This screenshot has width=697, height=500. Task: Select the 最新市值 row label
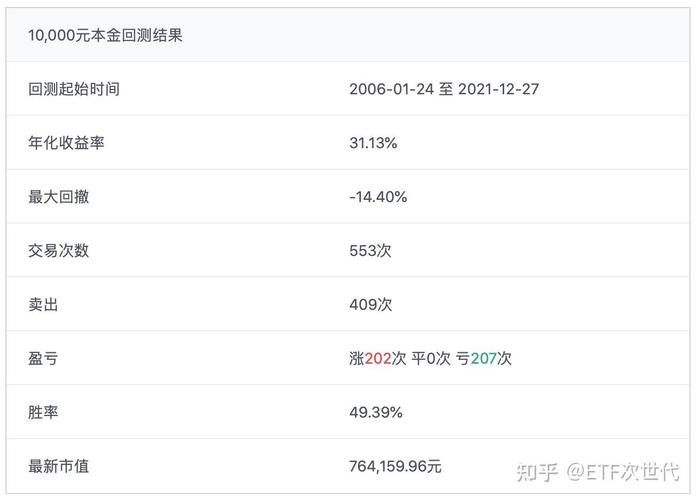point(58,466)
